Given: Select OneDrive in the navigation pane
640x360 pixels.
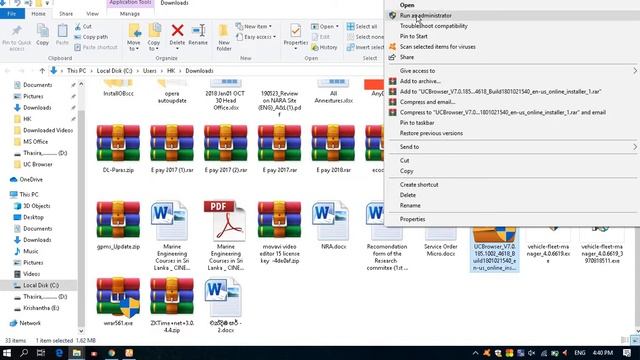Looking at the screenshot, I should click(27, 180).
